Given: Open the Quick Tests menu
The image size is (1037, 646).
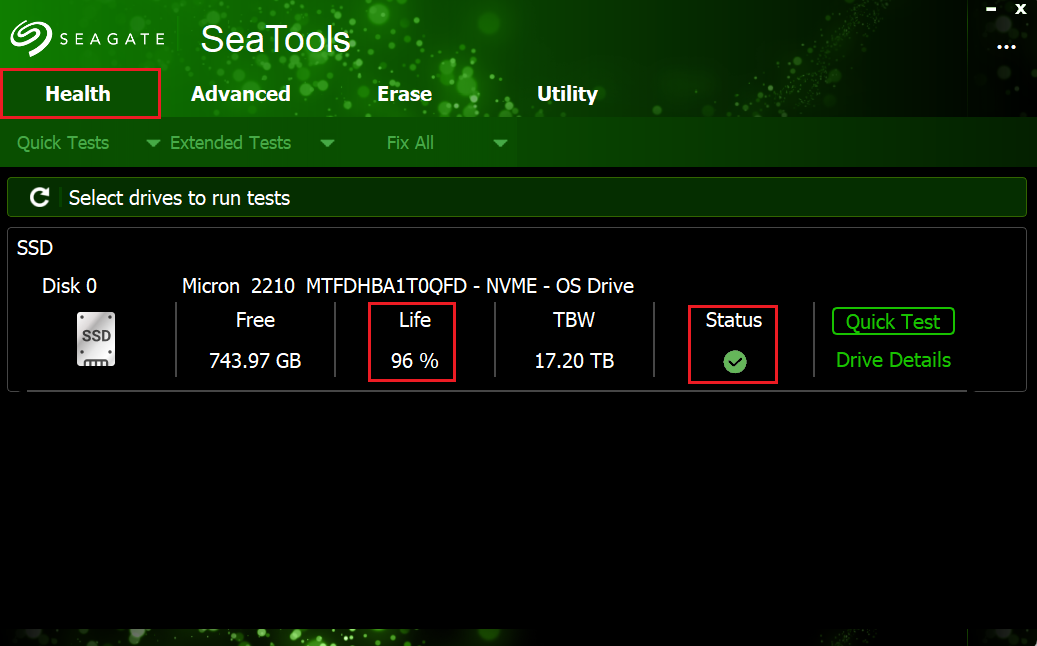Looking at the screenshot, I should [x=62, y=142].
